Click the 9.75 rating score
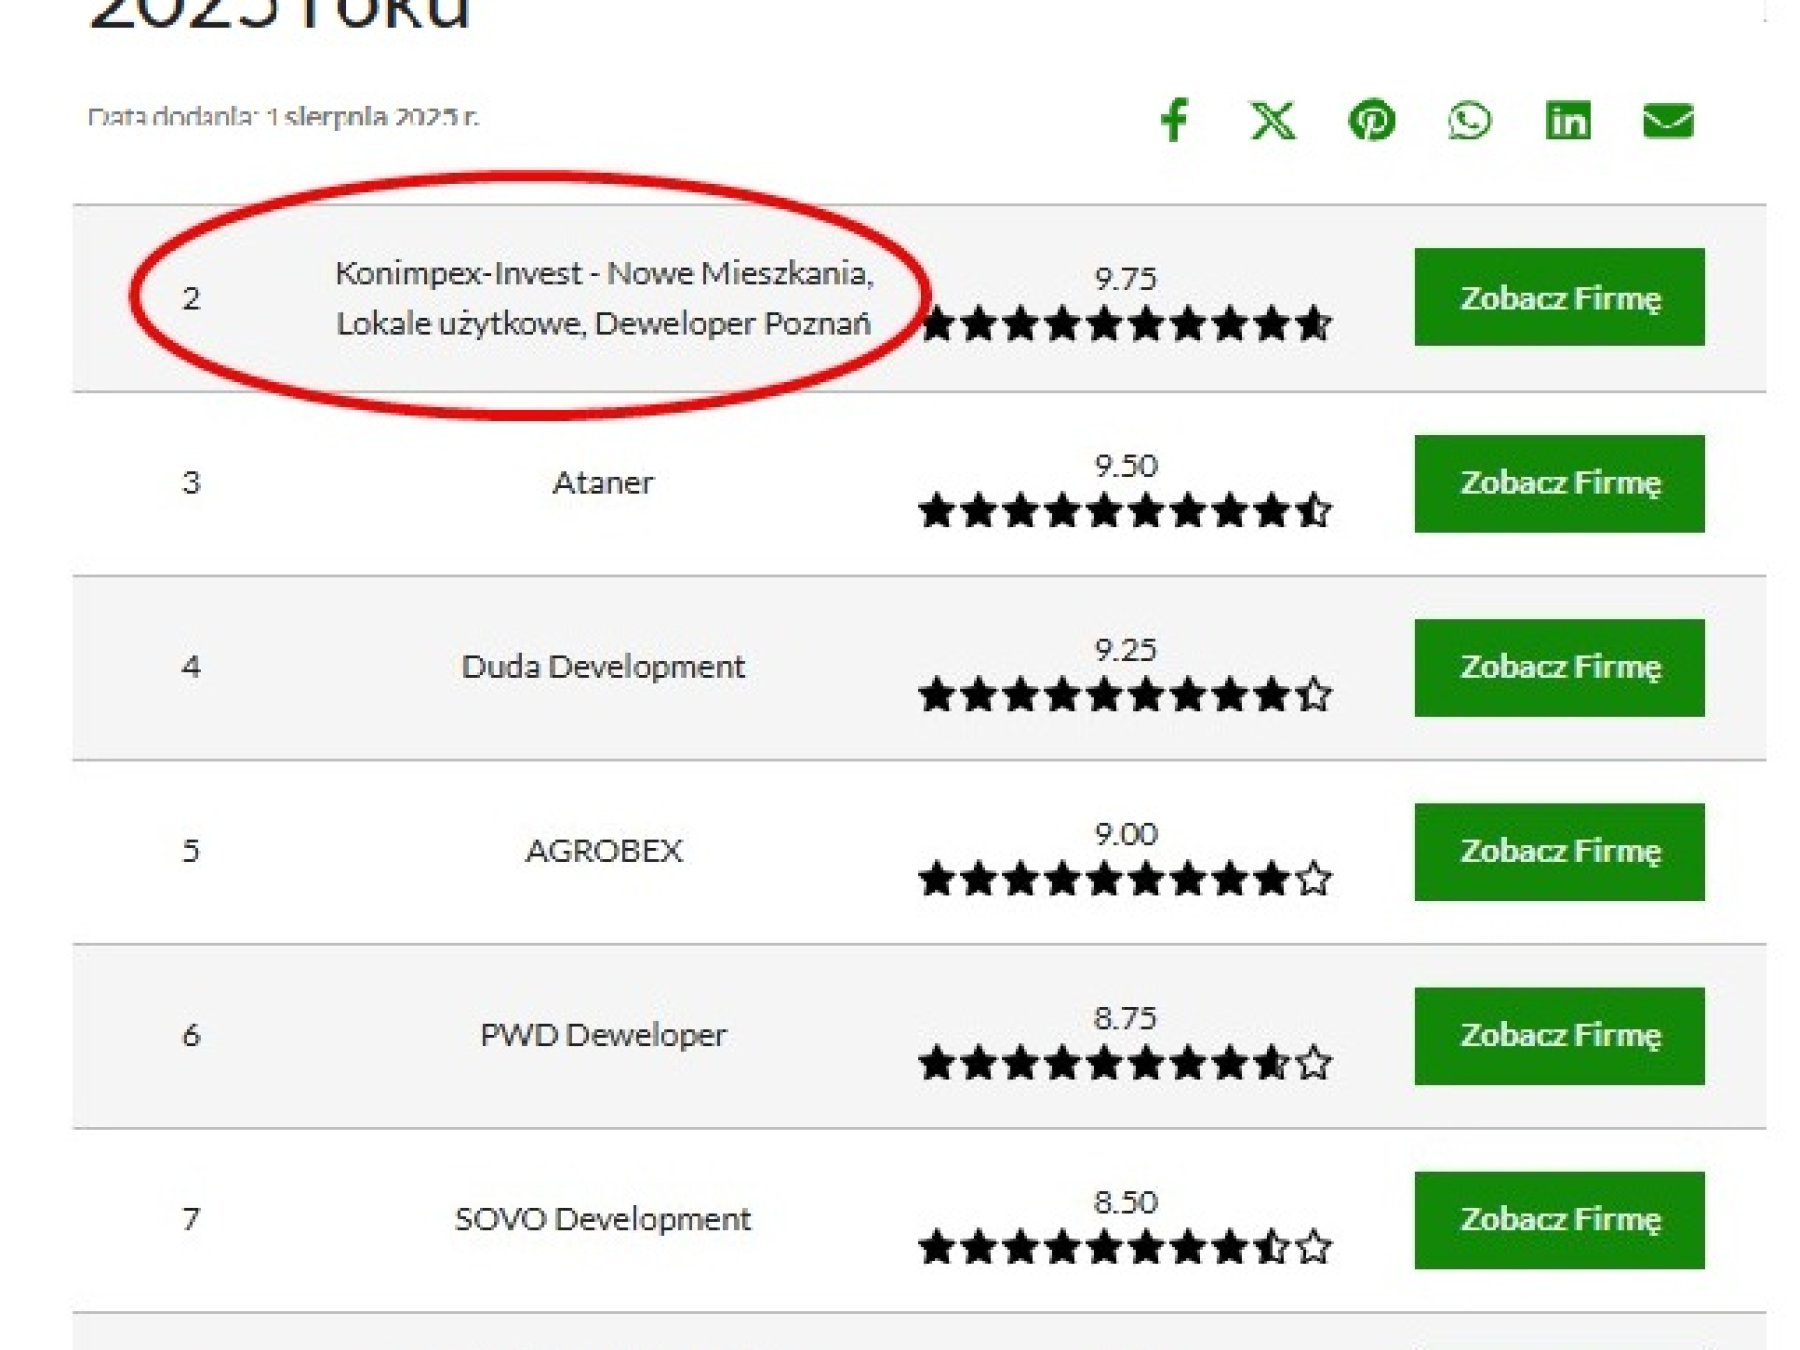1800x1350 pixels. coord(1125,278)
